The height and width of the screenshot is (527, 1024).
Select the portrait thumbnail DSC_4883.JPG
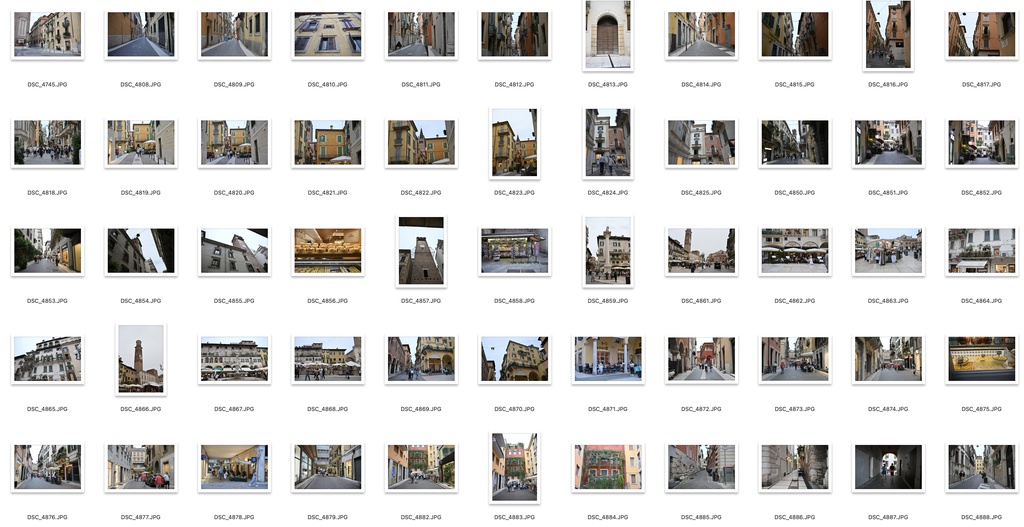click(x=514, y=468)
